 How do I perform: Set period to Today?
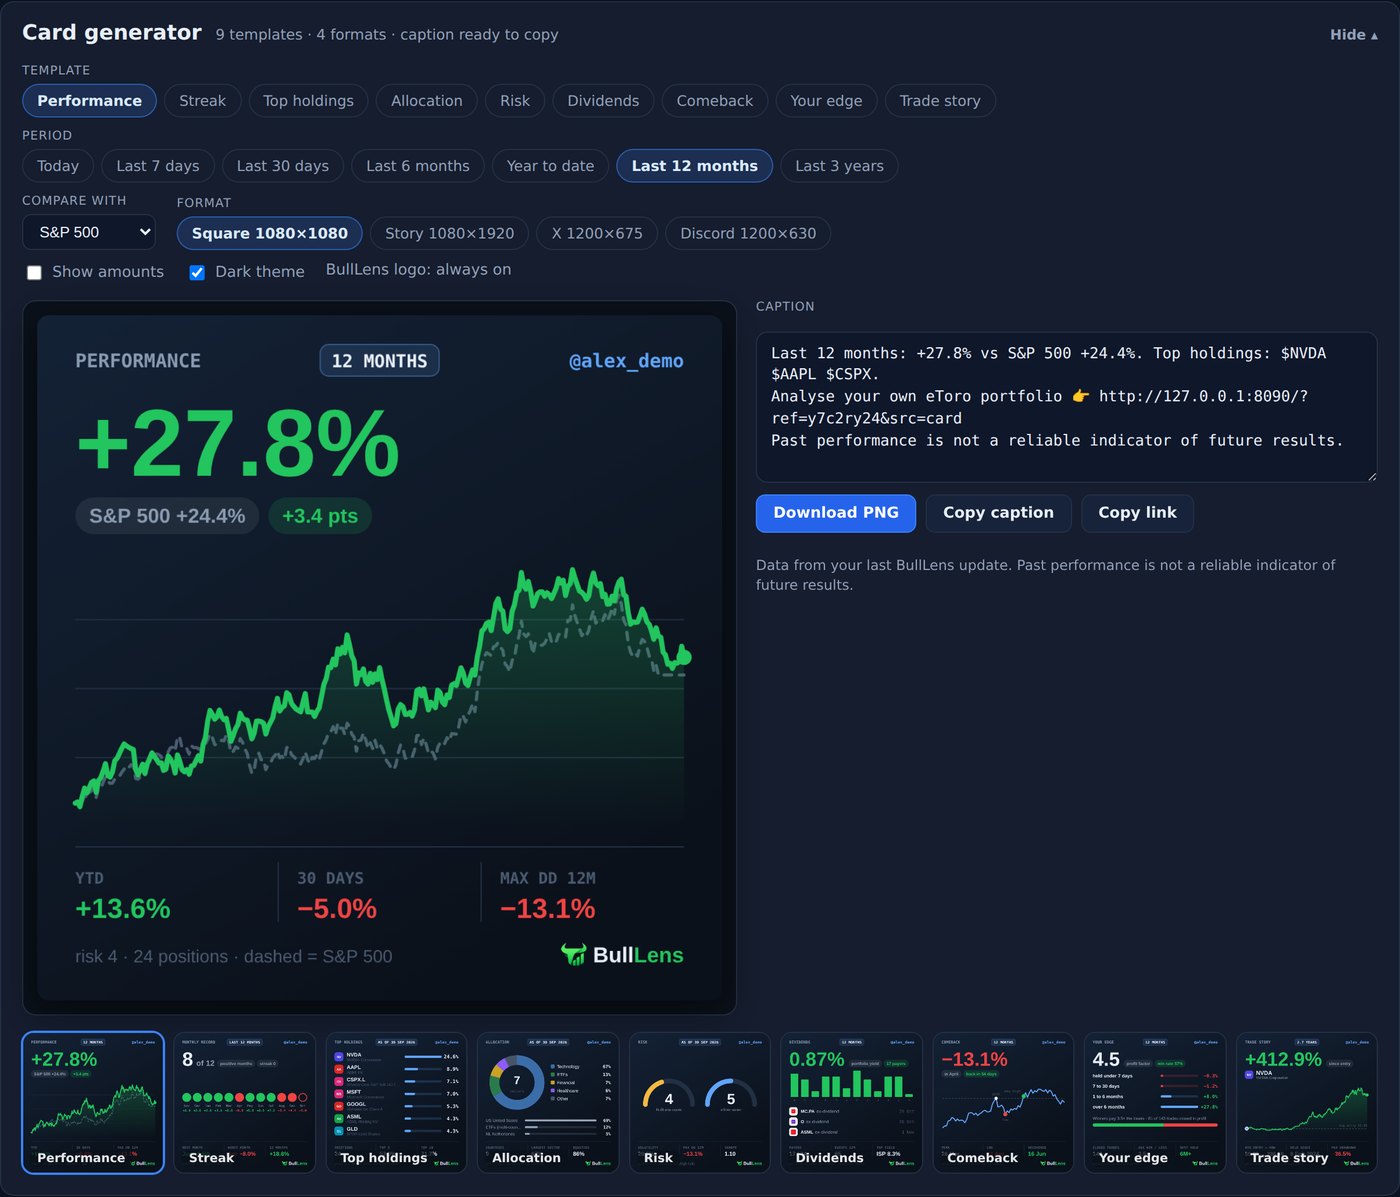tap(58, 166)
